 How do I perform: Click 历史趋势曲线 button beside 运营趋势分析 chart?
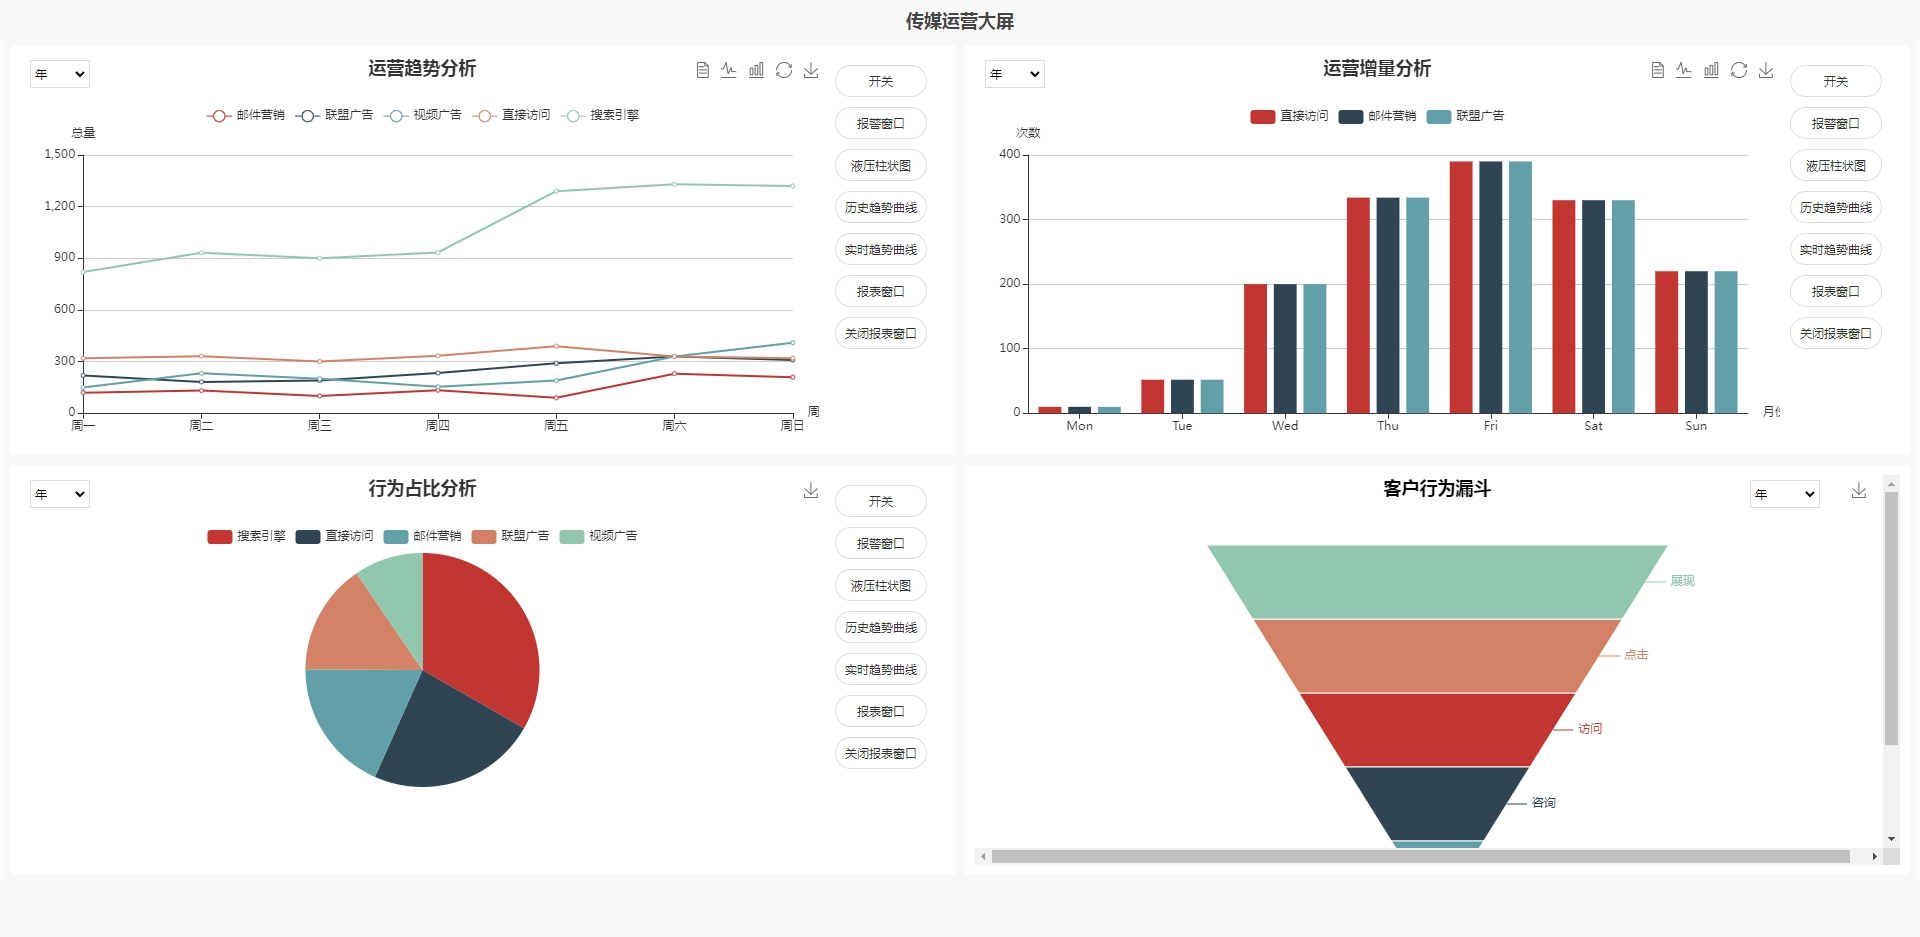click(880, 208)
